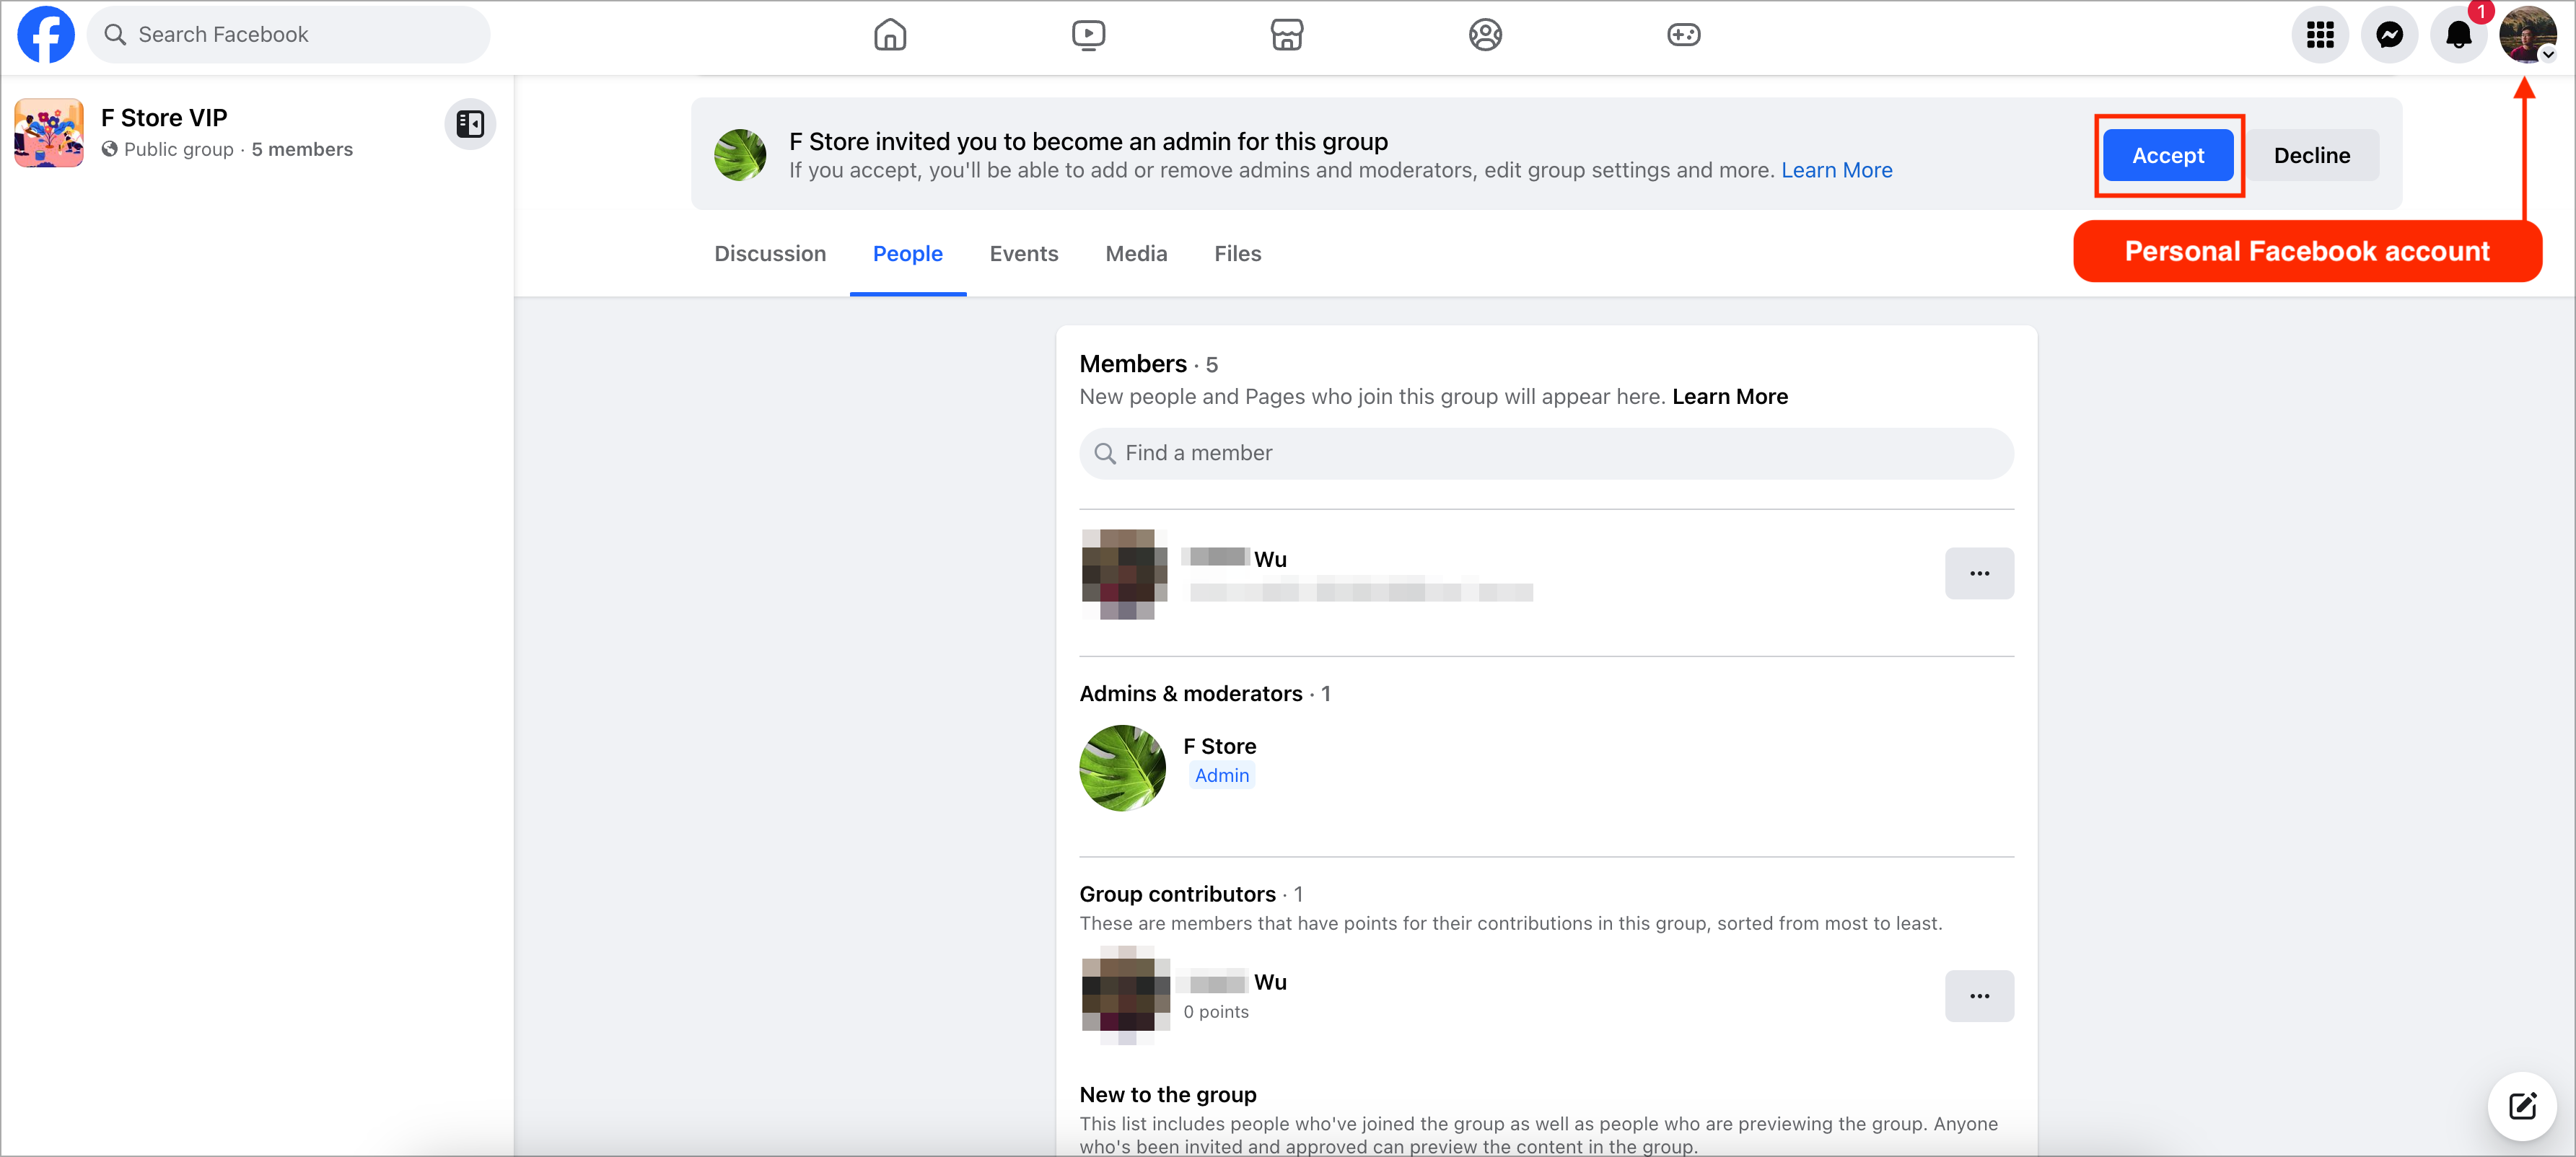Open the F Store VIP group thumbnail
2576x1157 pixels.
tap(49, 132)
